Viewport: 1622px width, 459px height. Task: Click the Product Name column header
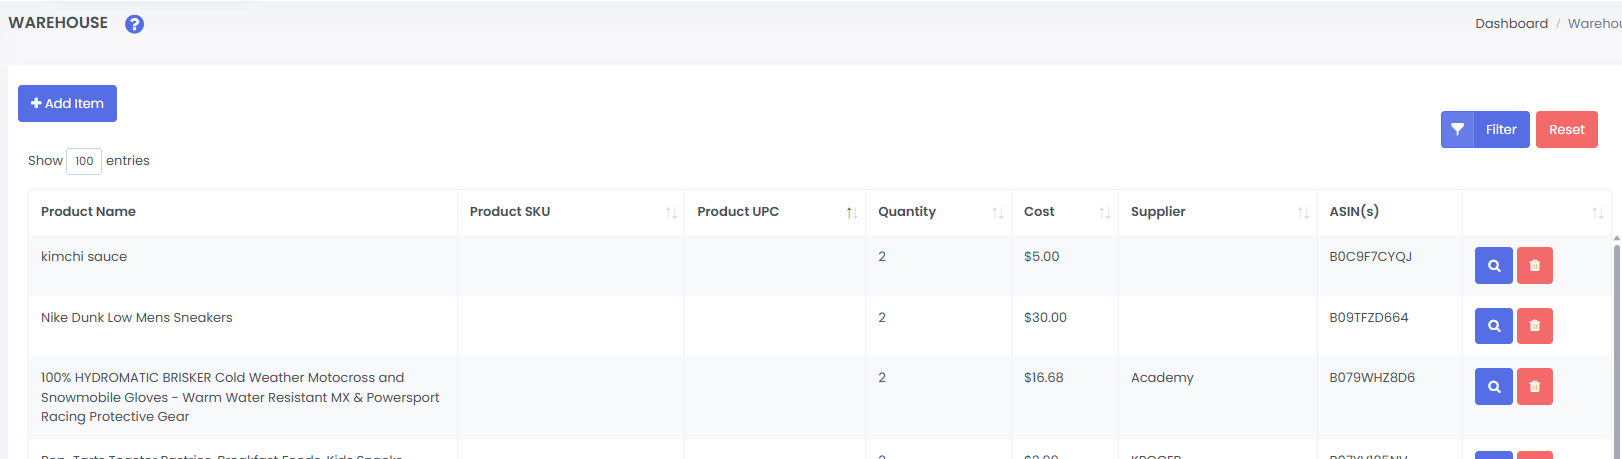[x=242, y=212]
